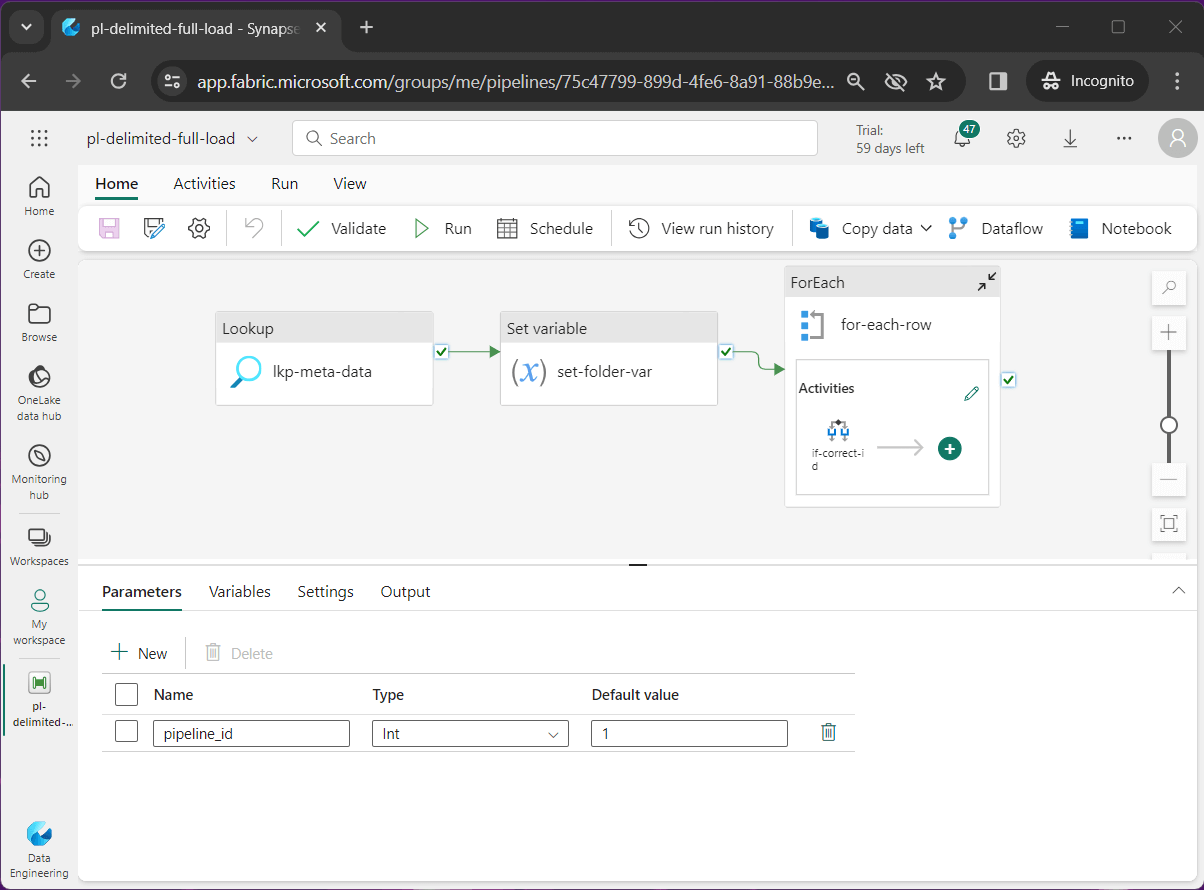Screen dimensions: 1204x890
Task: Toggle the Lookup activity success checkbox
Action: [x=442, y=351]
